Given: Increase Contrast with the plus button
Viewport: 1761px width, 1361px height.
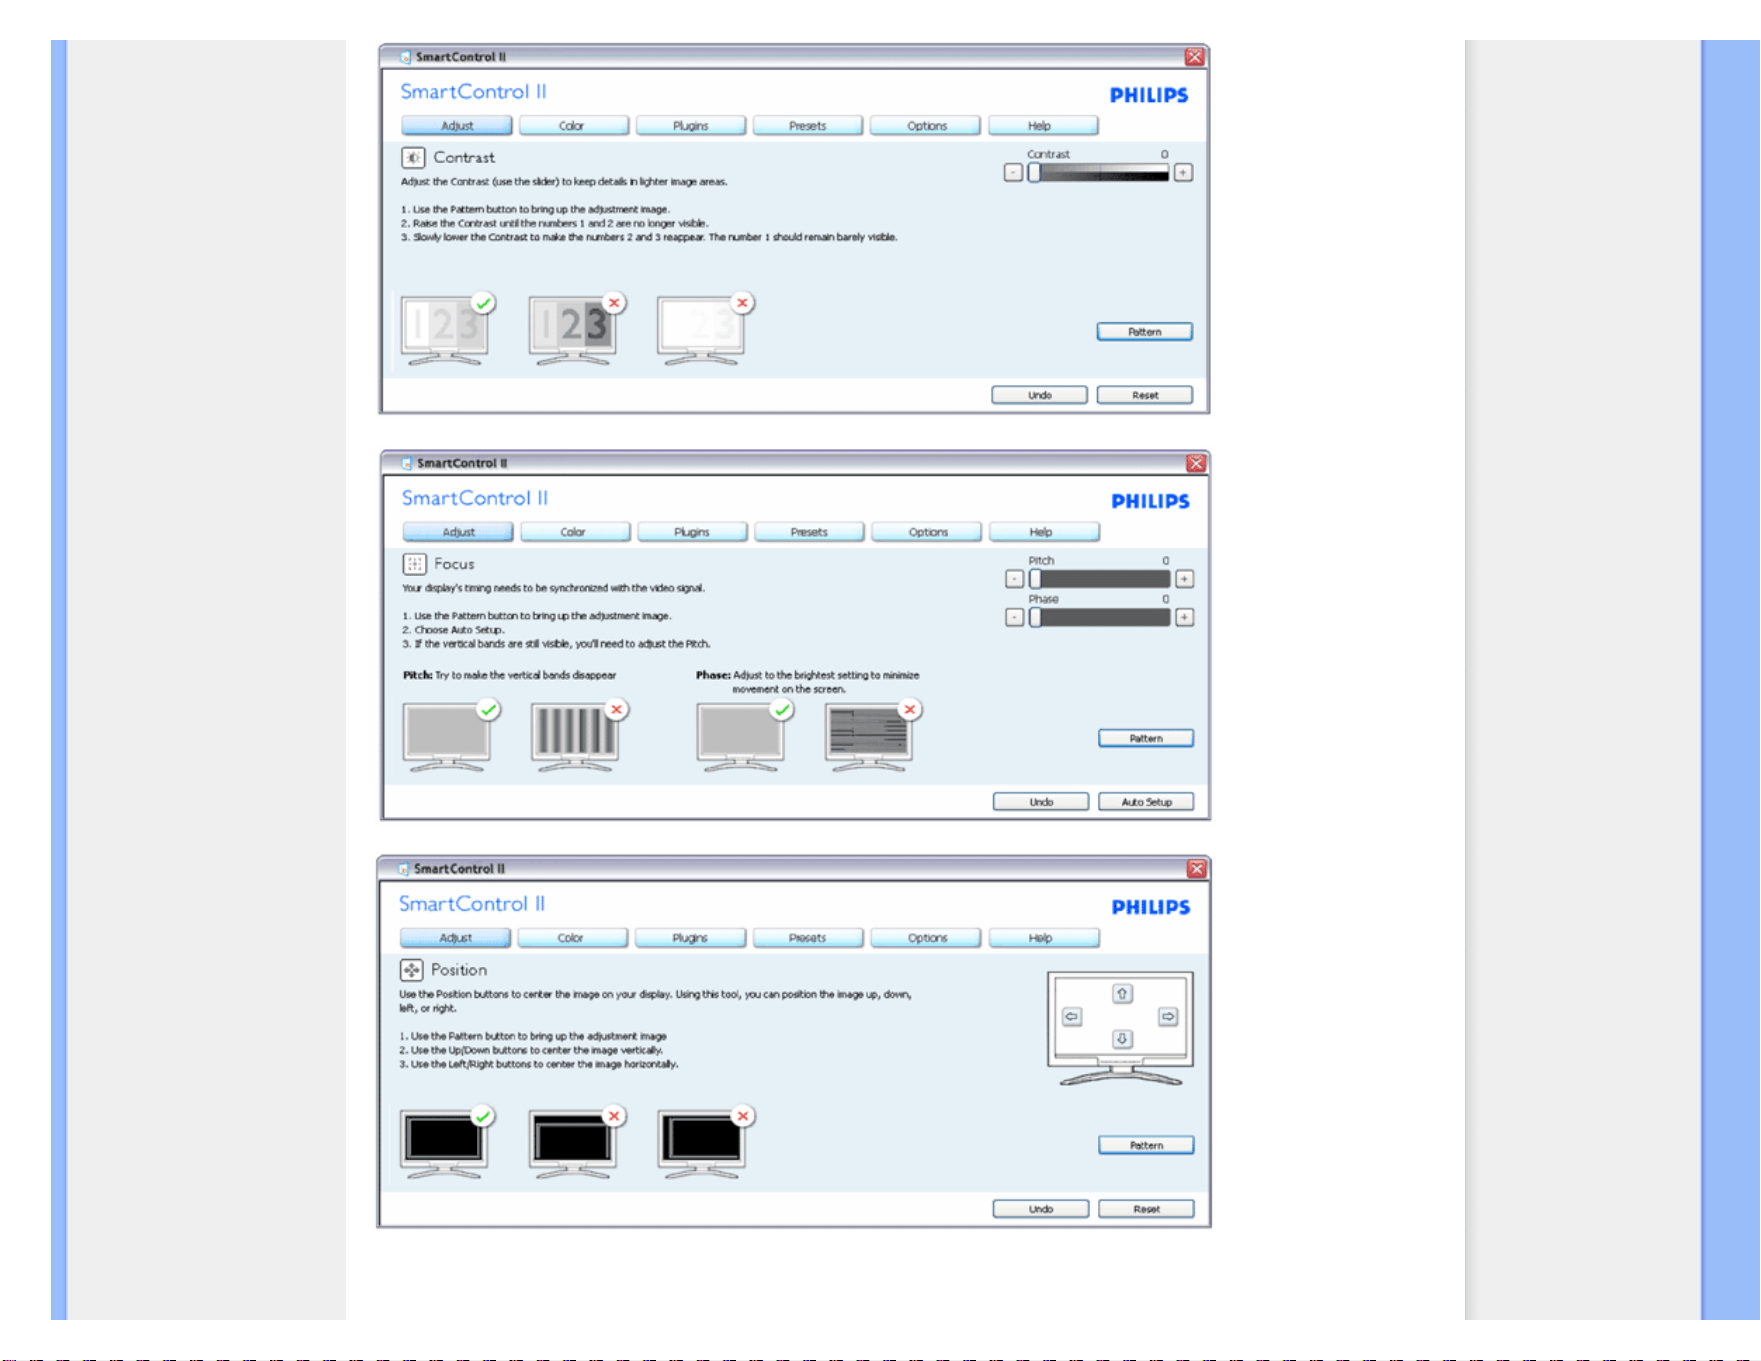Looking at the screenshot, I should [x=1183, y=173].
